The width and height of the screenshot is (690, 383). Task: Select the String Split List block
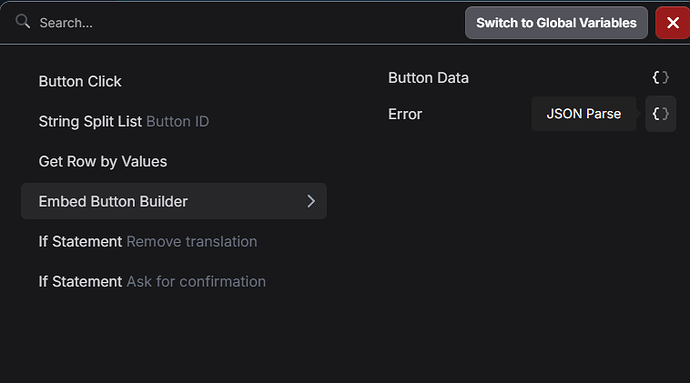pos(174,122)
